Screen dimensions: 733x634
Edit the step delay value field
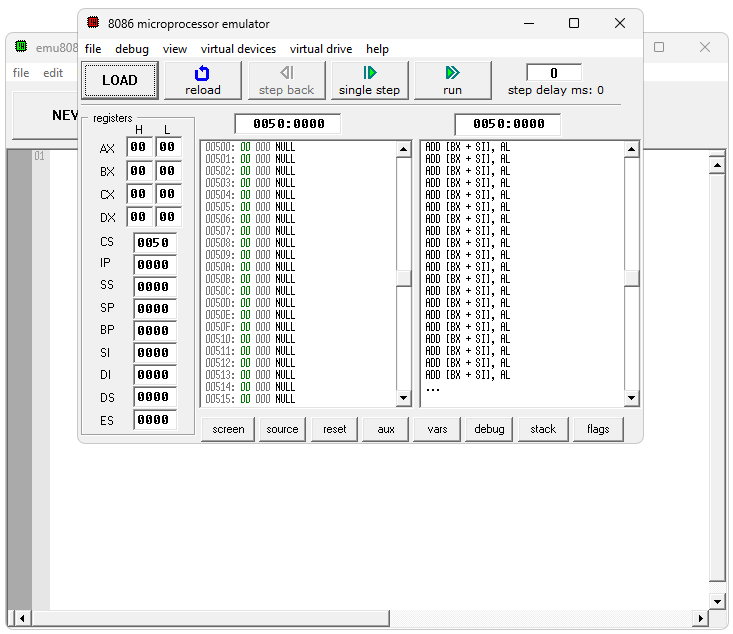click(x=554, y=73)
